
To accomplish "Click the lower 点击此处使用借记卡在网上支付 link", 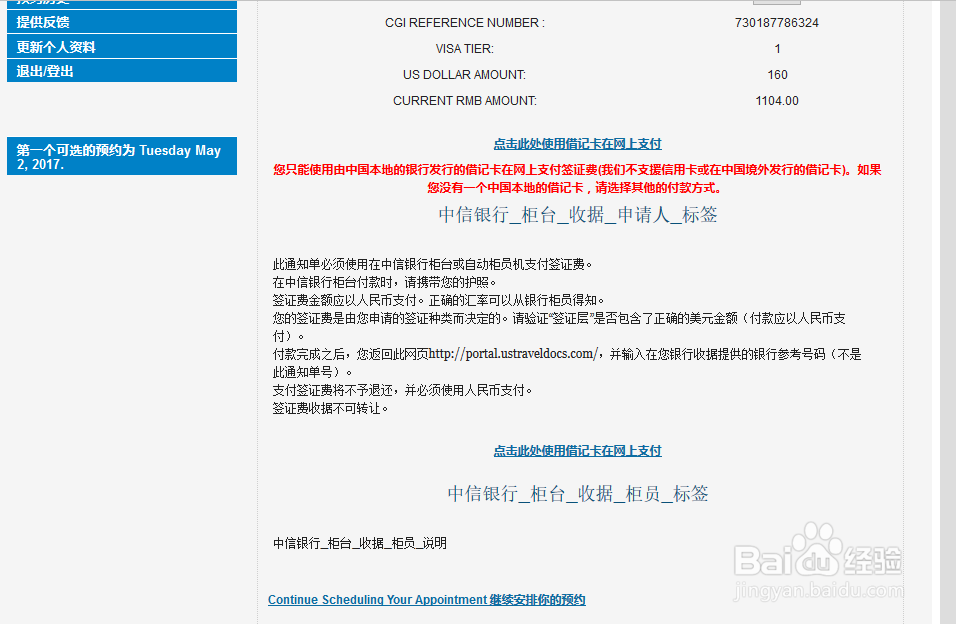I will click(x=577, y=450).
